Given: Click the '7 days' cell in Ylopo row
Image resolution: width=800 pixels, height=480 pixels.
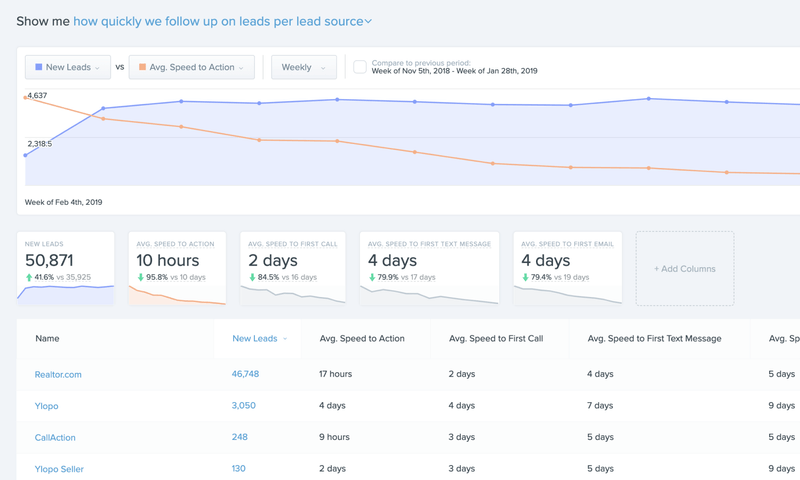Looking at the screenshot, I should (600, 406).
